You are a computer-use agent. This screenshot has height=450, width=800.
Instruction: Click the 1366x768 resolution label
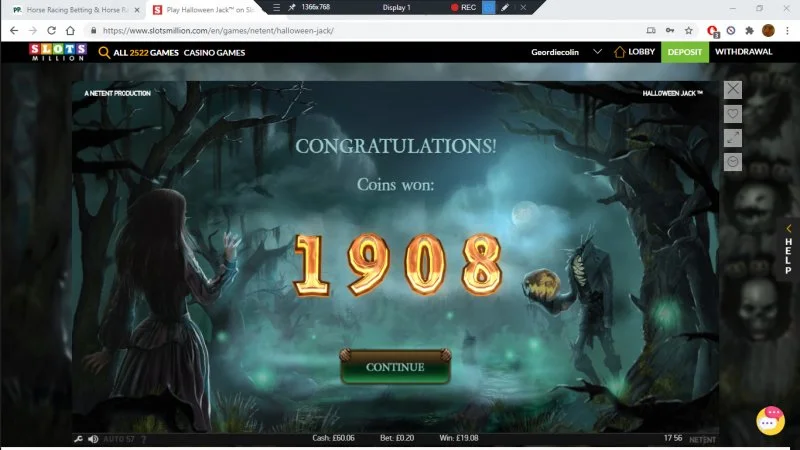315,7
